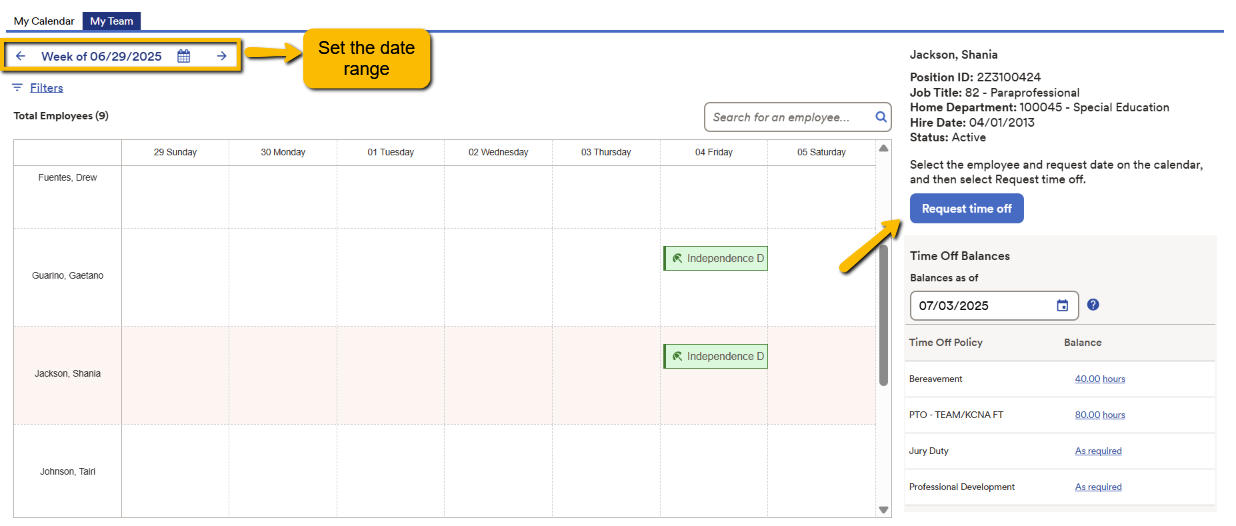Open the balances date calendar icon
1236x526 pixels.
[1062, 305]
